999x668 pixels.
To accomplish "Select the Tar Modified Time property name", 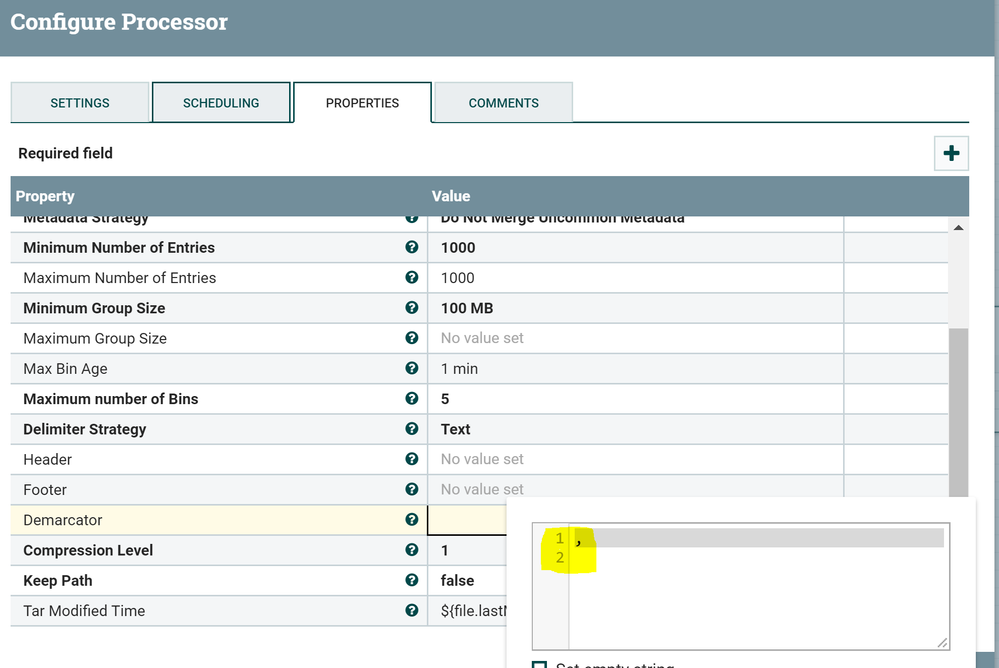I will [84, 611].
